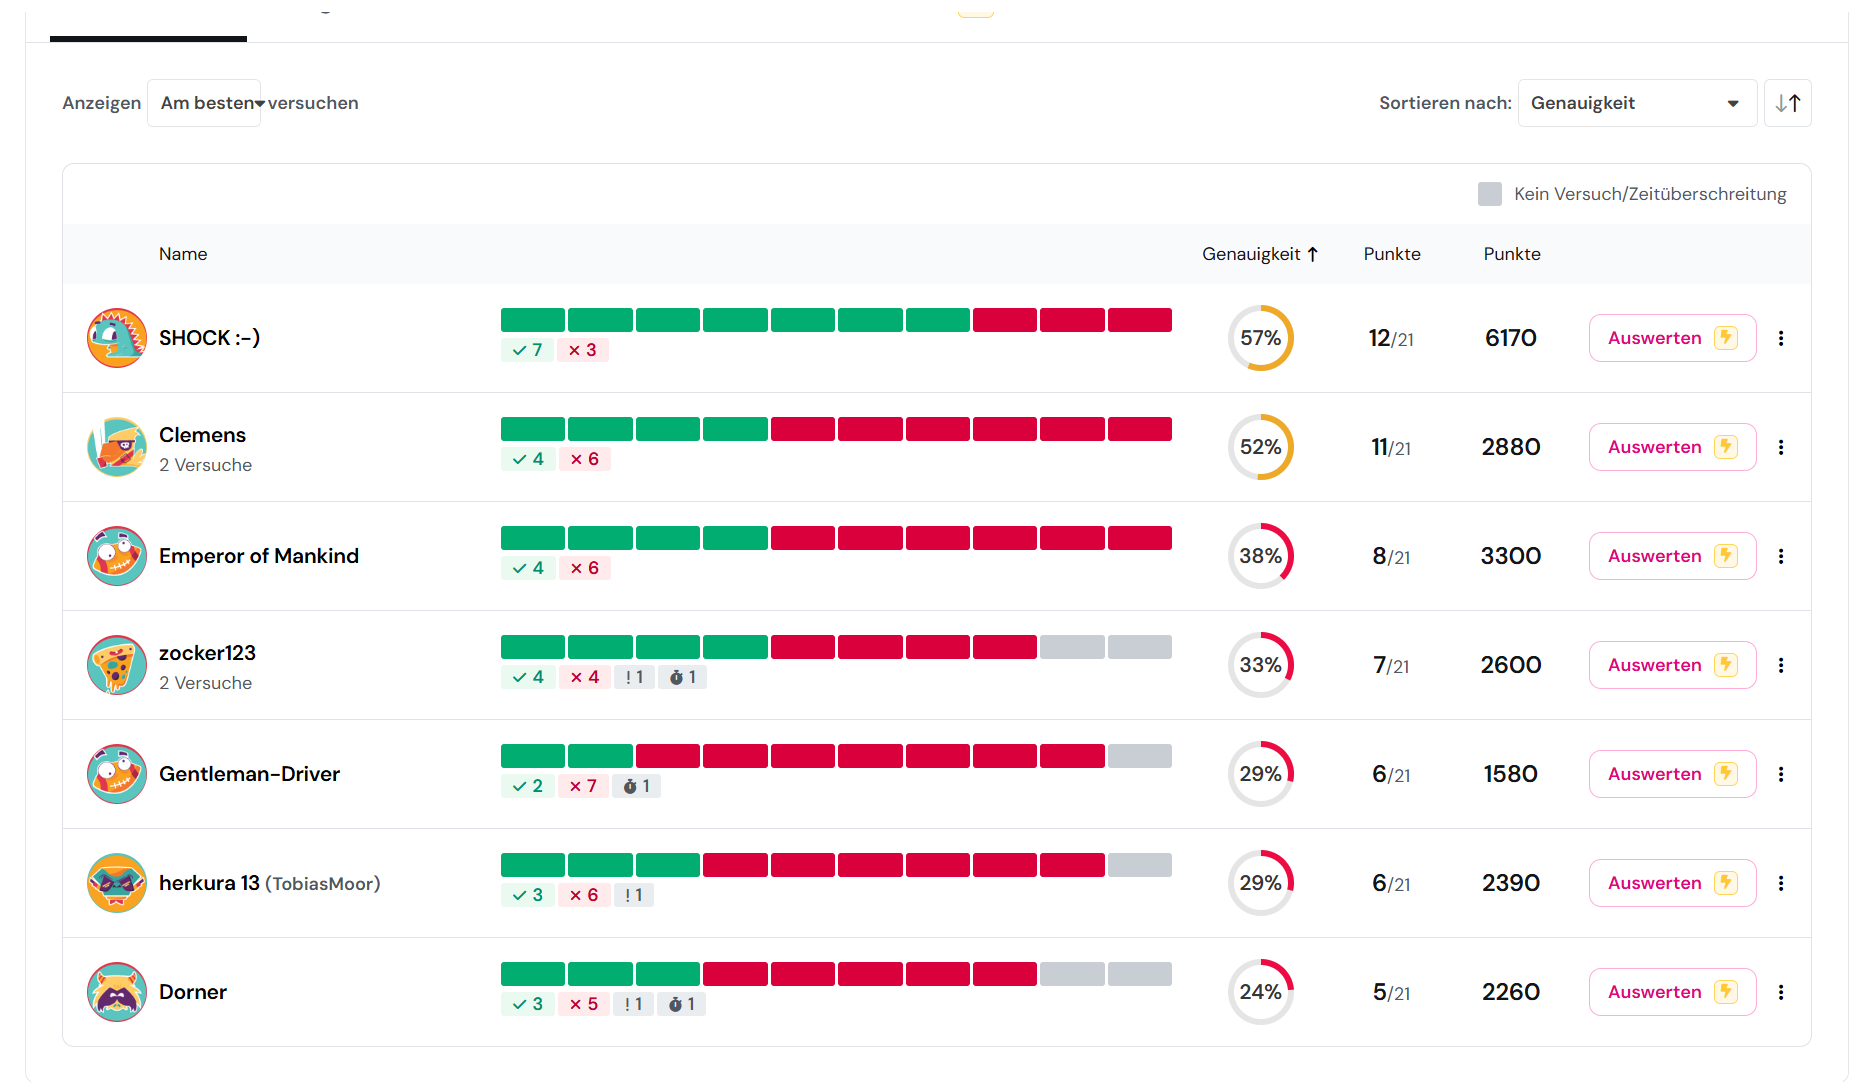Image resolution: width=1851 pixels, height=1082 pixels.
Task: Click herkura 13's orange avatar icon
Action: click(117, 883)
